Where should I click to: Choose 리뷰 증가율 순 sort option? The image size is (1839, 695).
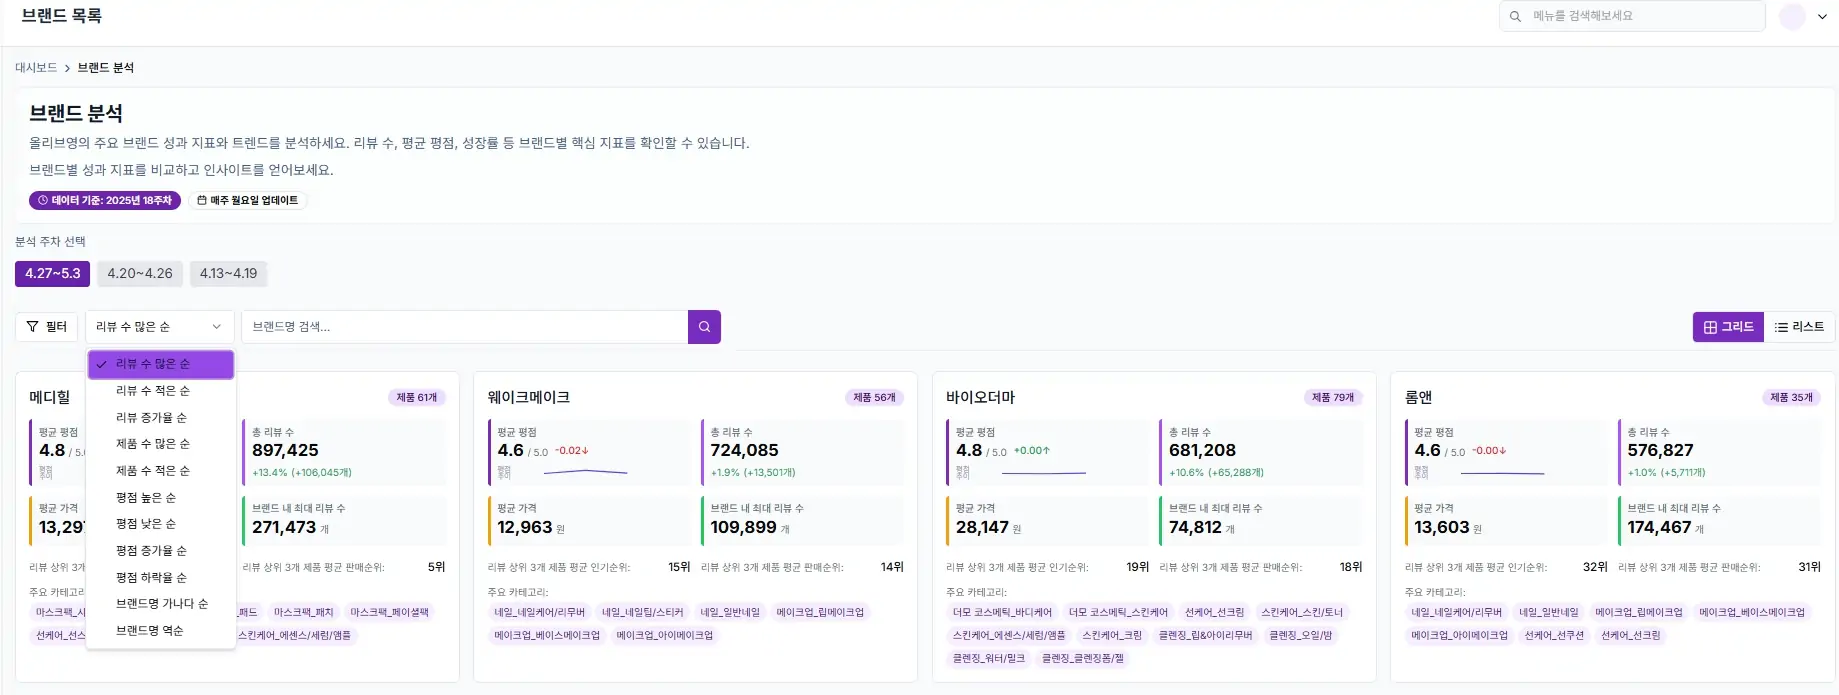point(161,418)
